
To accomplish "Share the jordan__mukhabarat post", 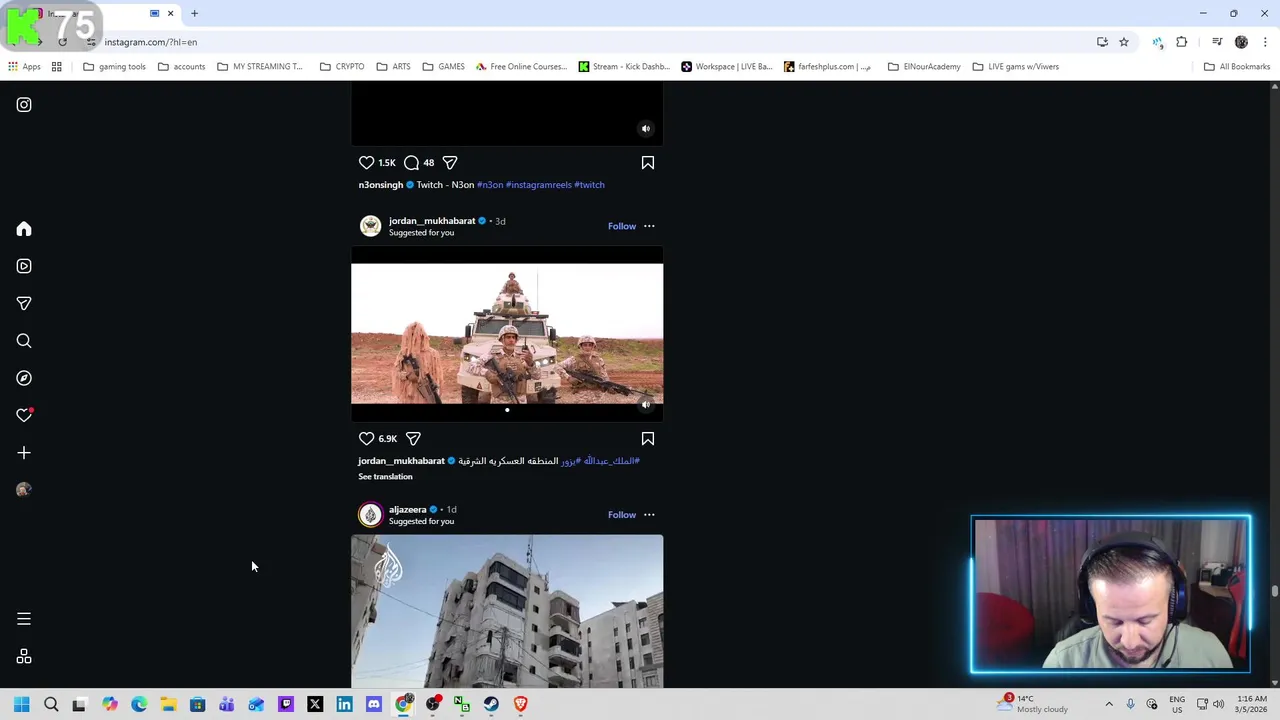I will (x=413, y=439).
